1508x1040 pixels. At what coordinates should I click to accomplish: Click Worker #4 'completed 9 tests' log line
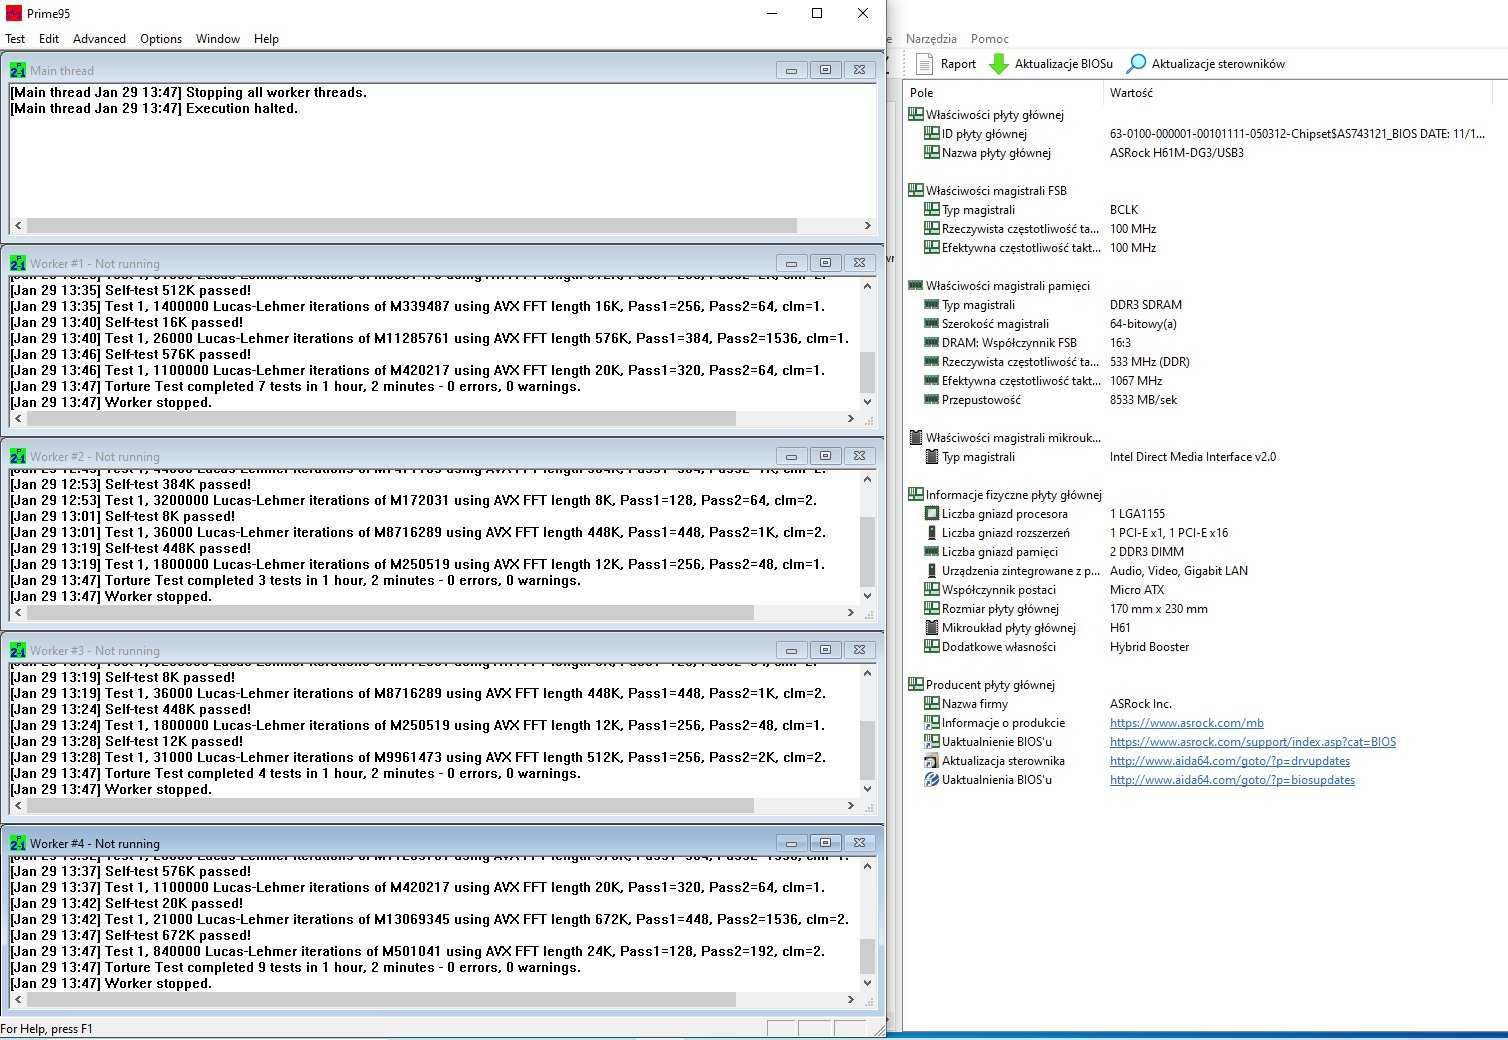(295, 968)
